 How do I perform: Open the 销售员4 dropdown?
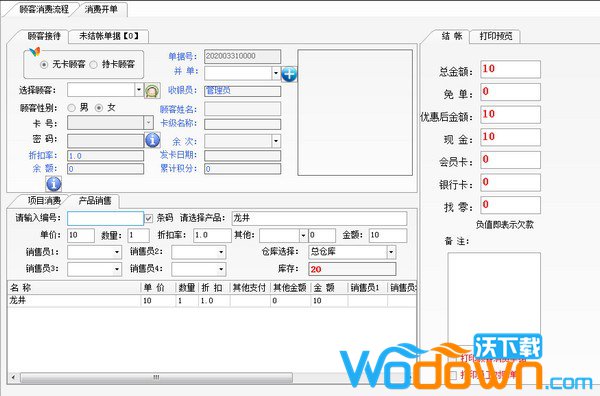pyautogui.click(x=221, y=269)
